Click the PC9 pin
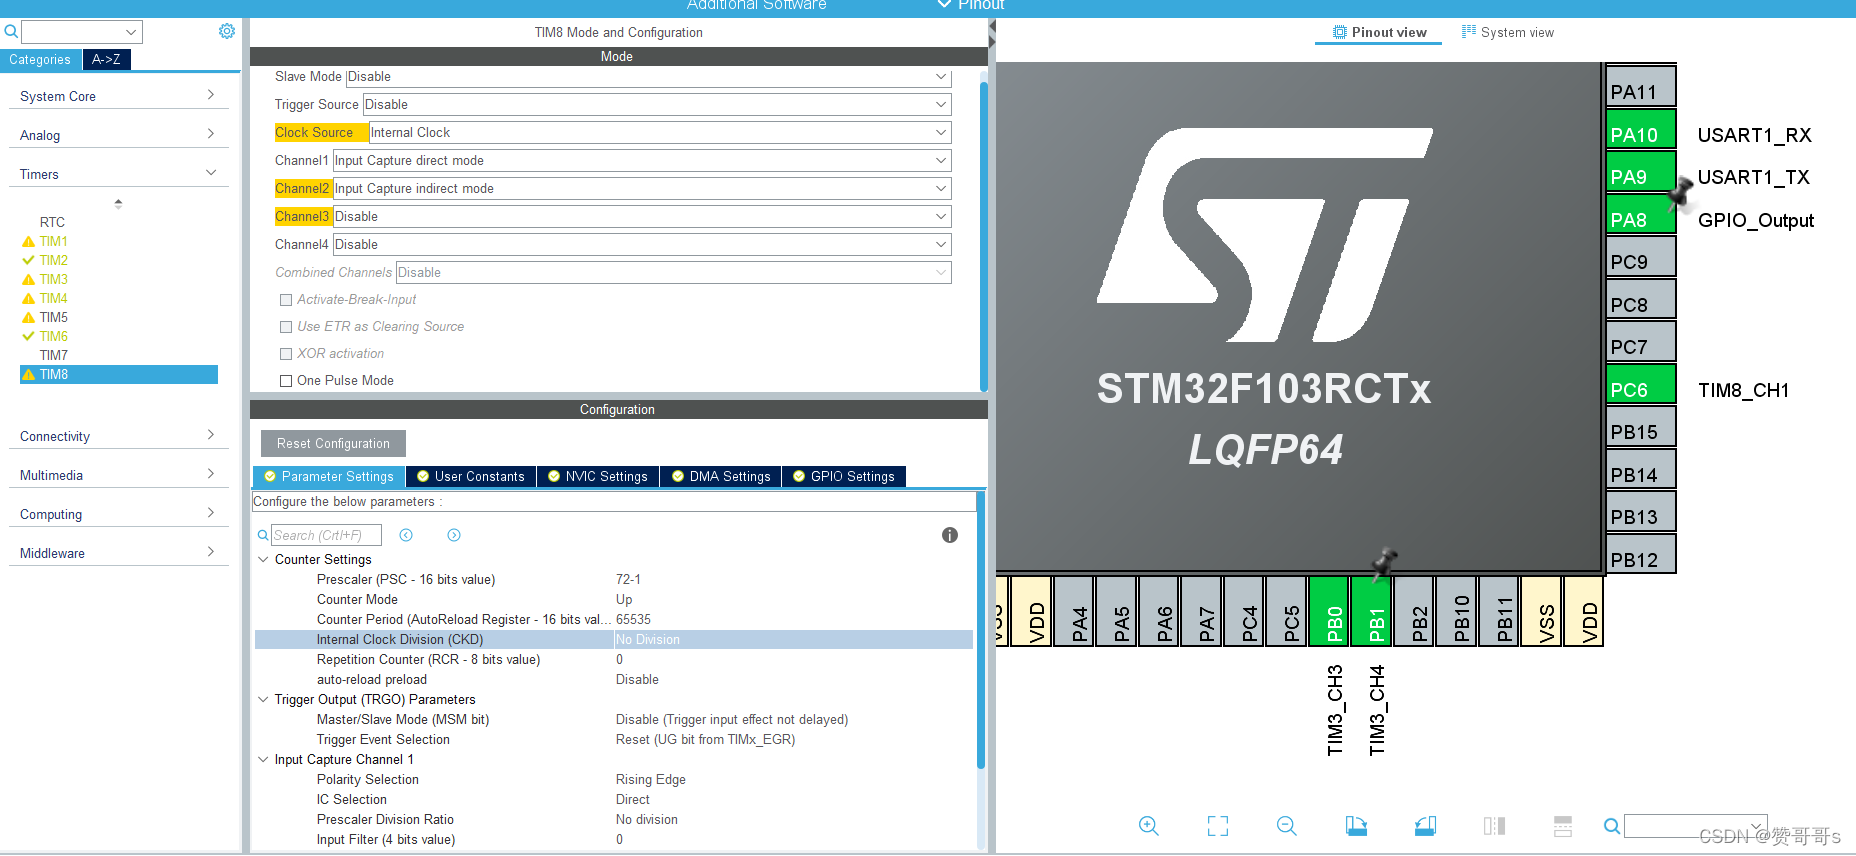 (x=1640, y=257)
